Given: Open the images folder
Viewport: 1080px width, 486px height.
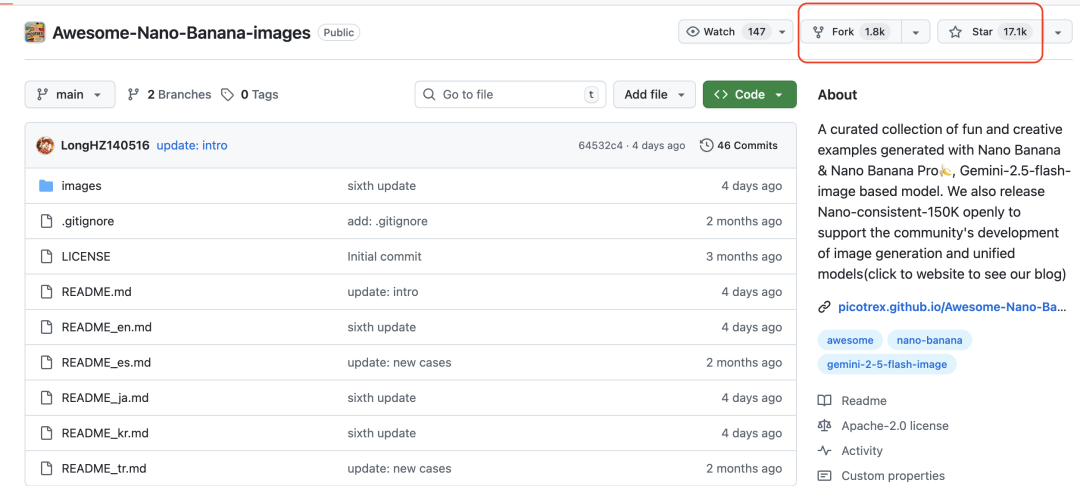Looking at the screenshot, I should pos(81,186).
